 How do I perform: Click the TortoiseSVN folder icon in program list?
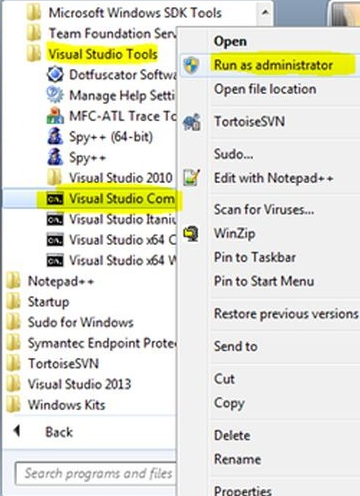tap(13, 363)
